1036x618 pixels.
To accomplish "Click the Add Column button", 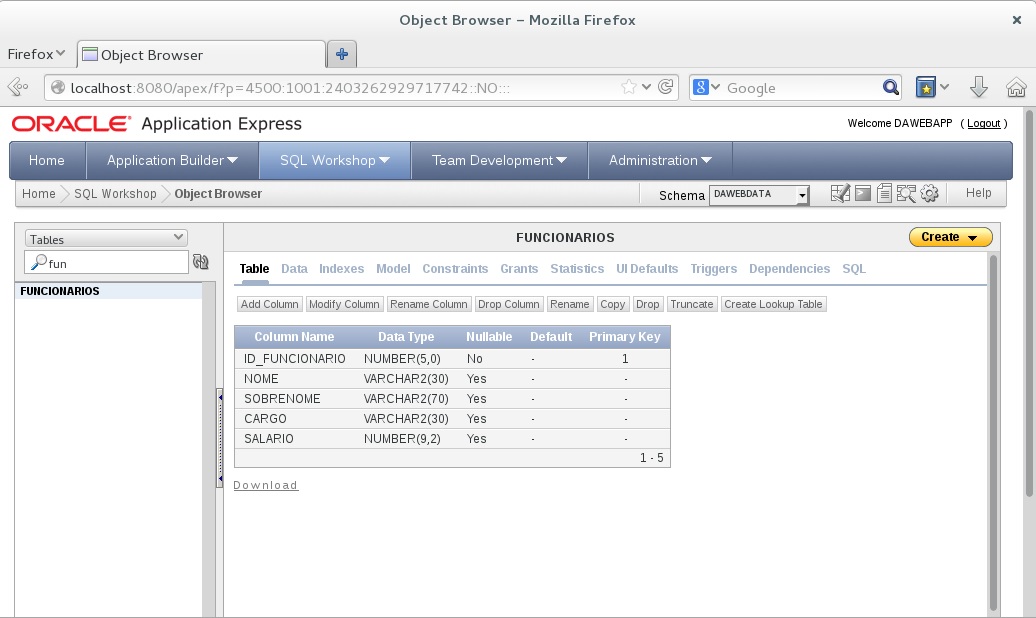I will [x=270, y=304].
